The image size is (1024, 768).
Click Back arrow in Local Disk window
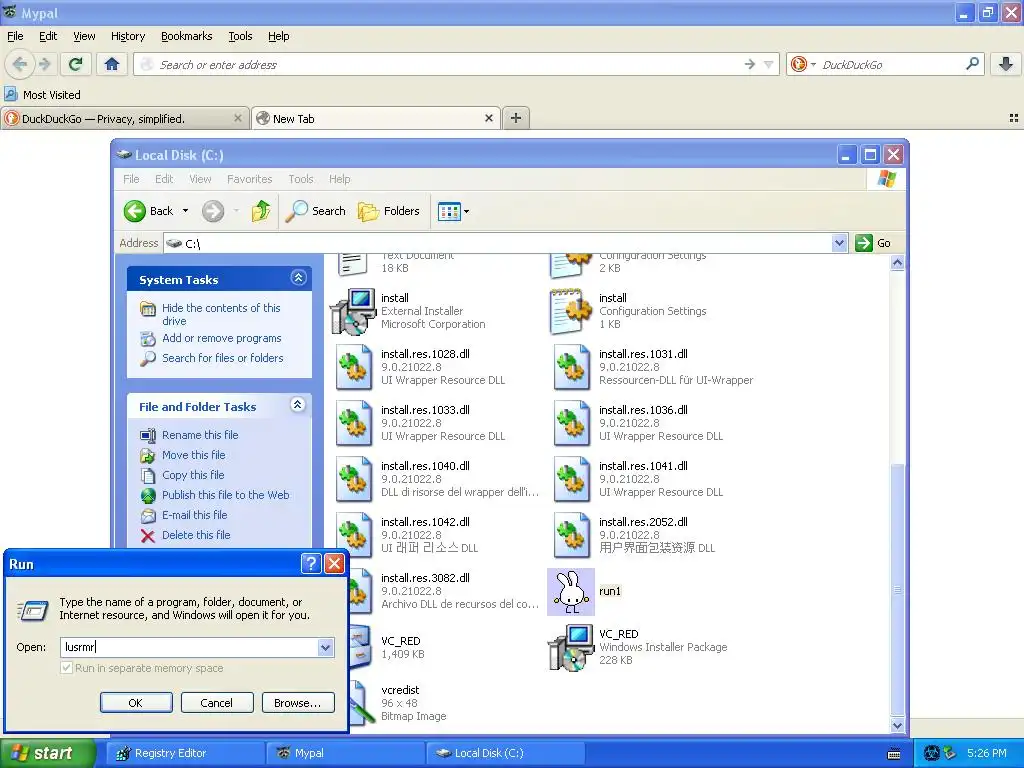[x=135, y=211]
